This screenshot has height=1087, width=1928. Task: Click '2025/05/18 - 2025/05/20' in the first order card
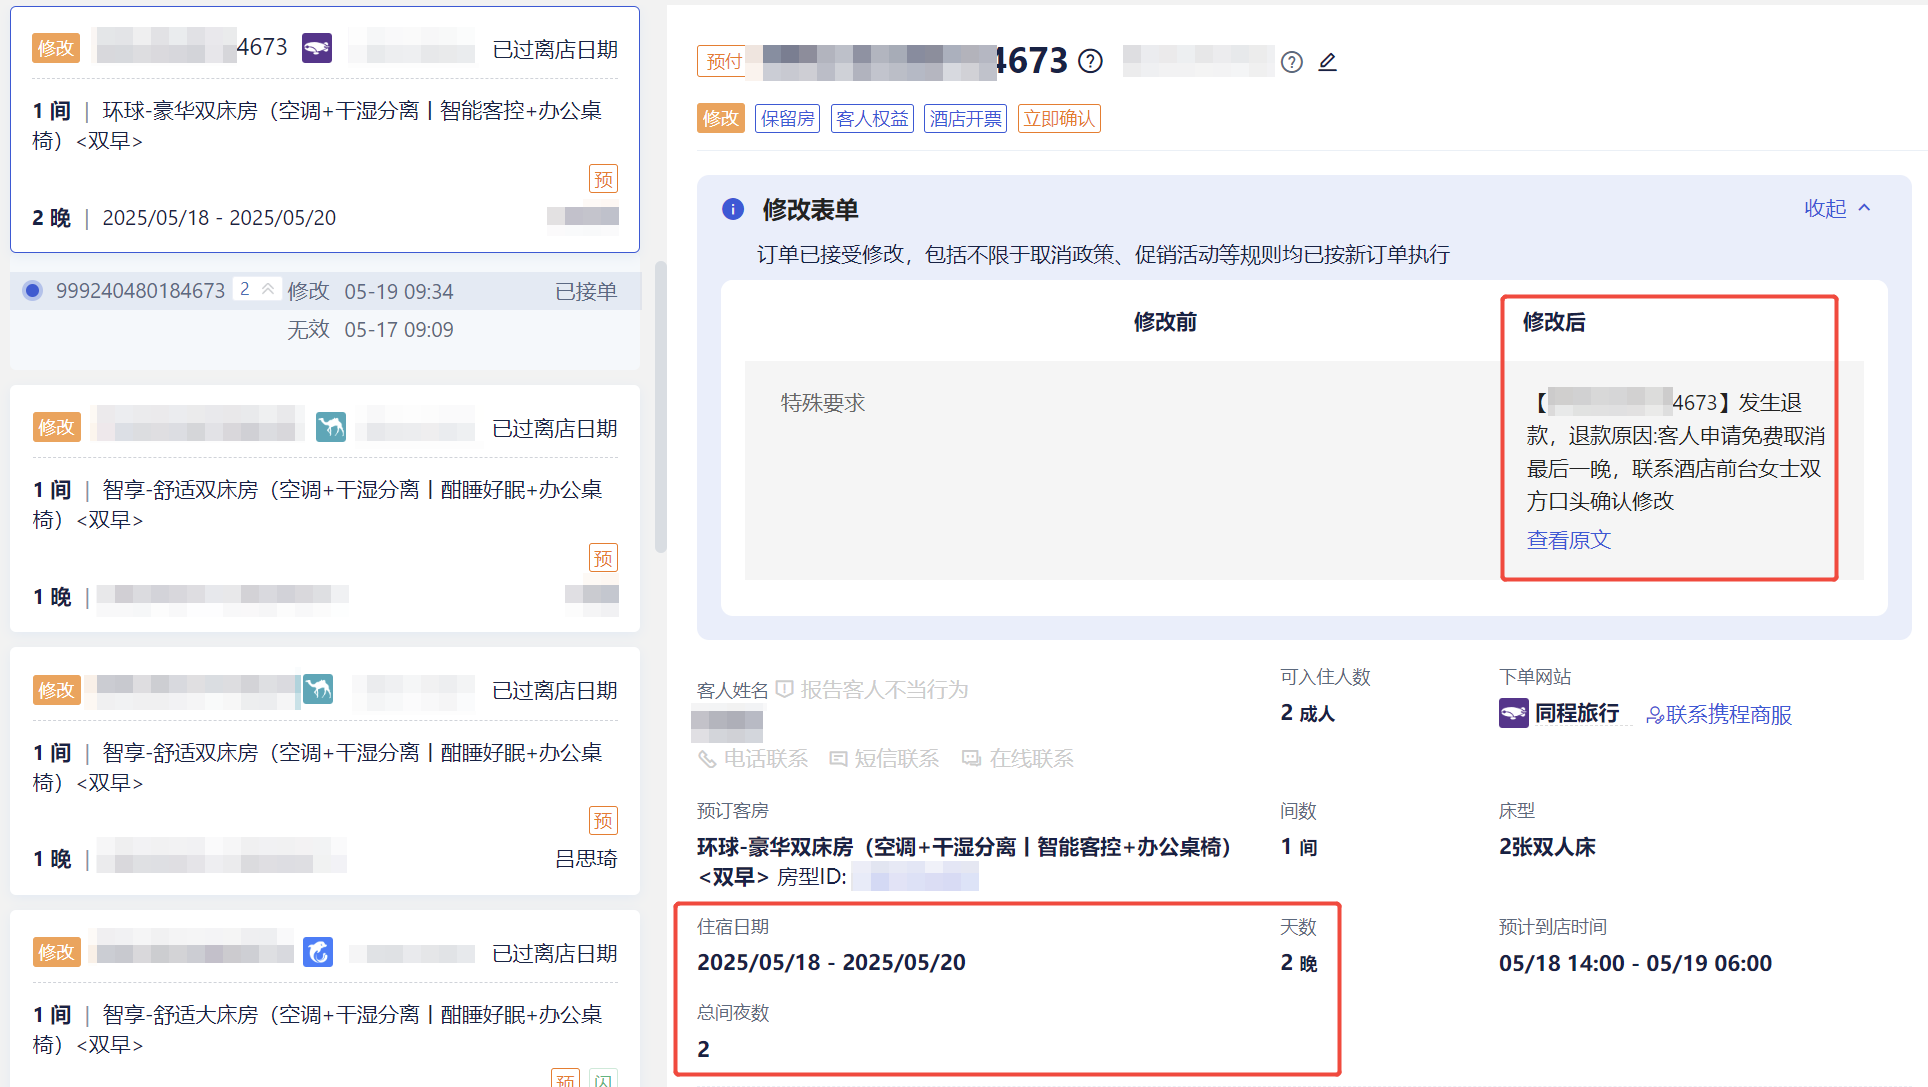(x=219, y=218)
